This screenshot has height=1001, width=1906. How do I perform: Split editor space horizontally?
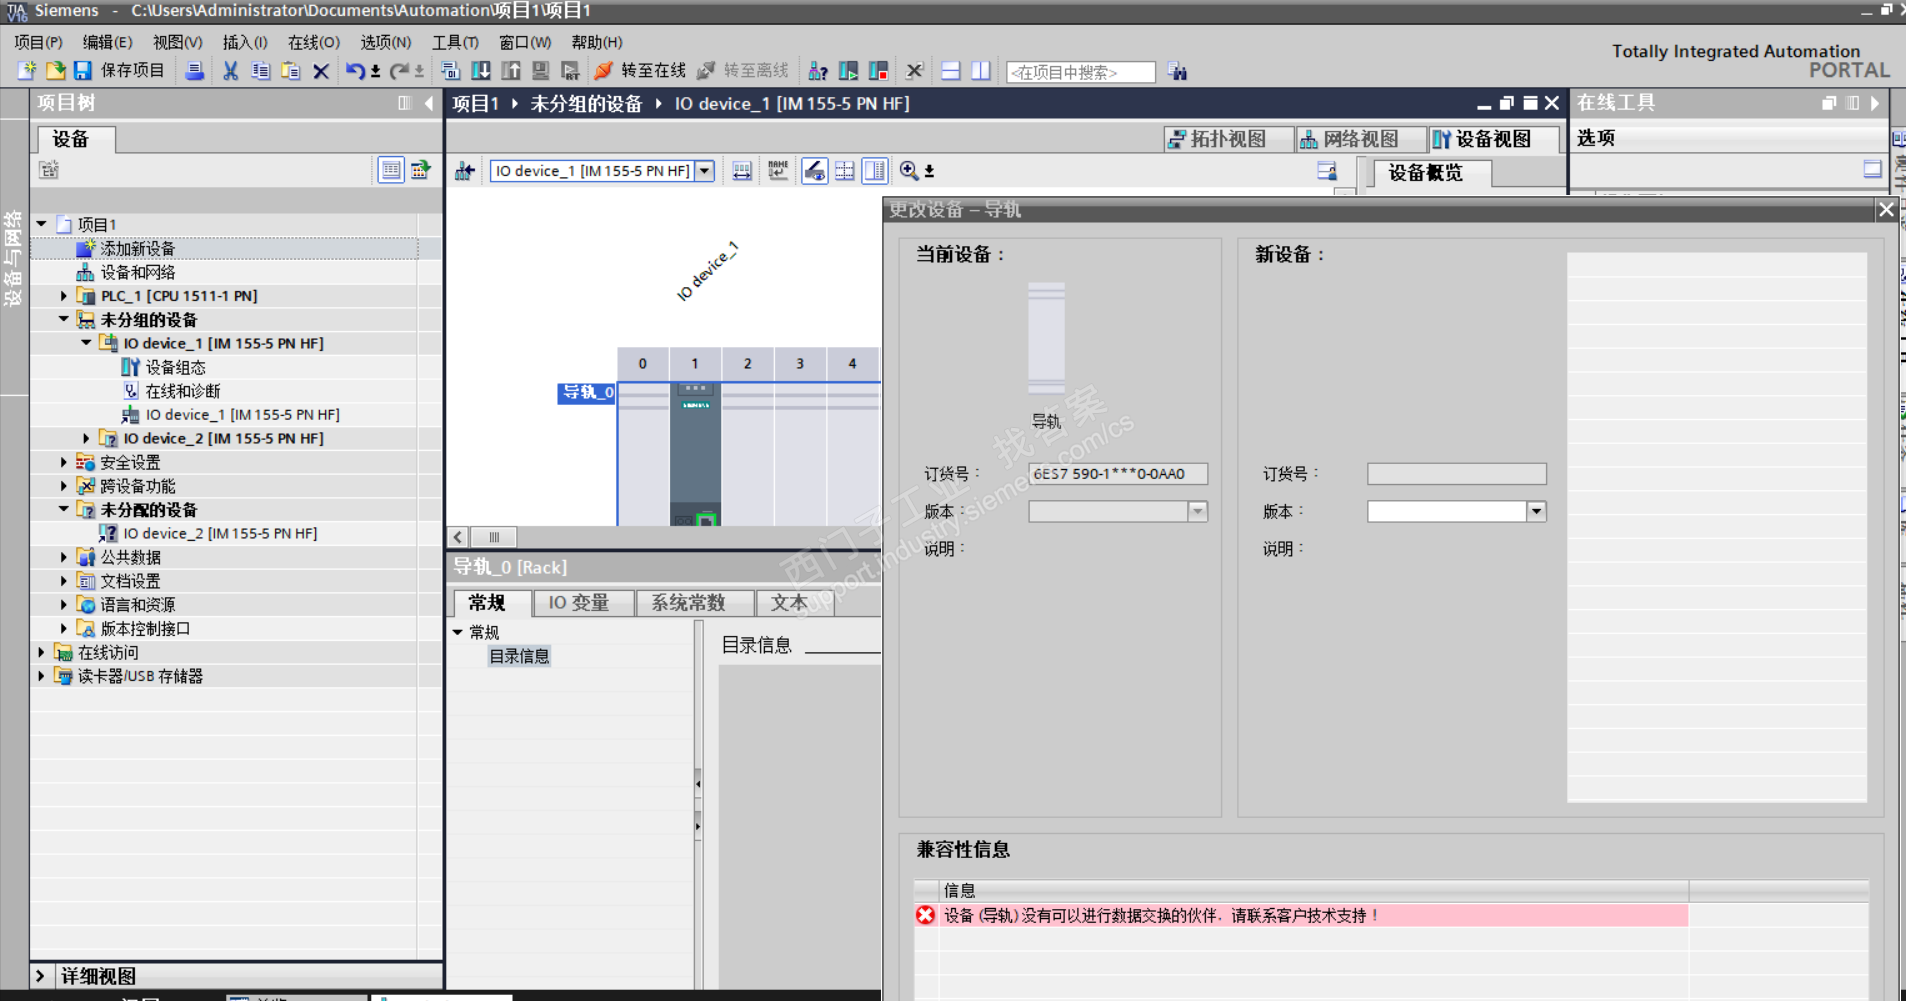951,71
